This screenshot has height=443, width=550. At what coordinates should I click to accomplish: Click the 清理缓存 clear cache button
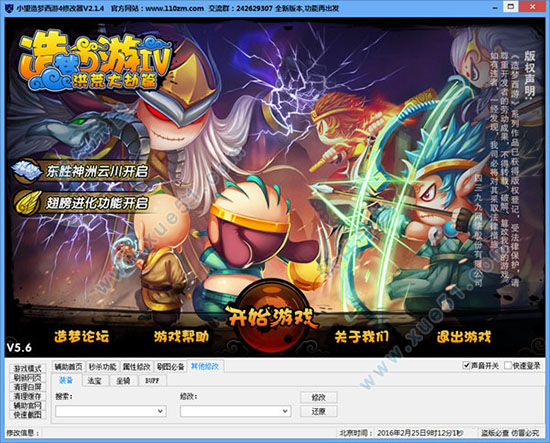(28, 396)
